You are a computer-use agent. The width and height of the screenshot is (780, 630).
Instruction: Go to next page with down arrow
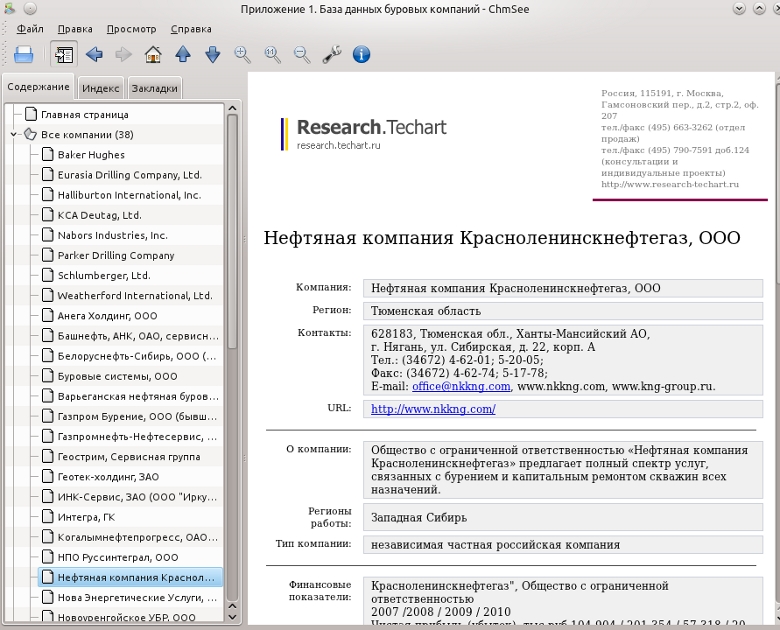coord(213,54)
